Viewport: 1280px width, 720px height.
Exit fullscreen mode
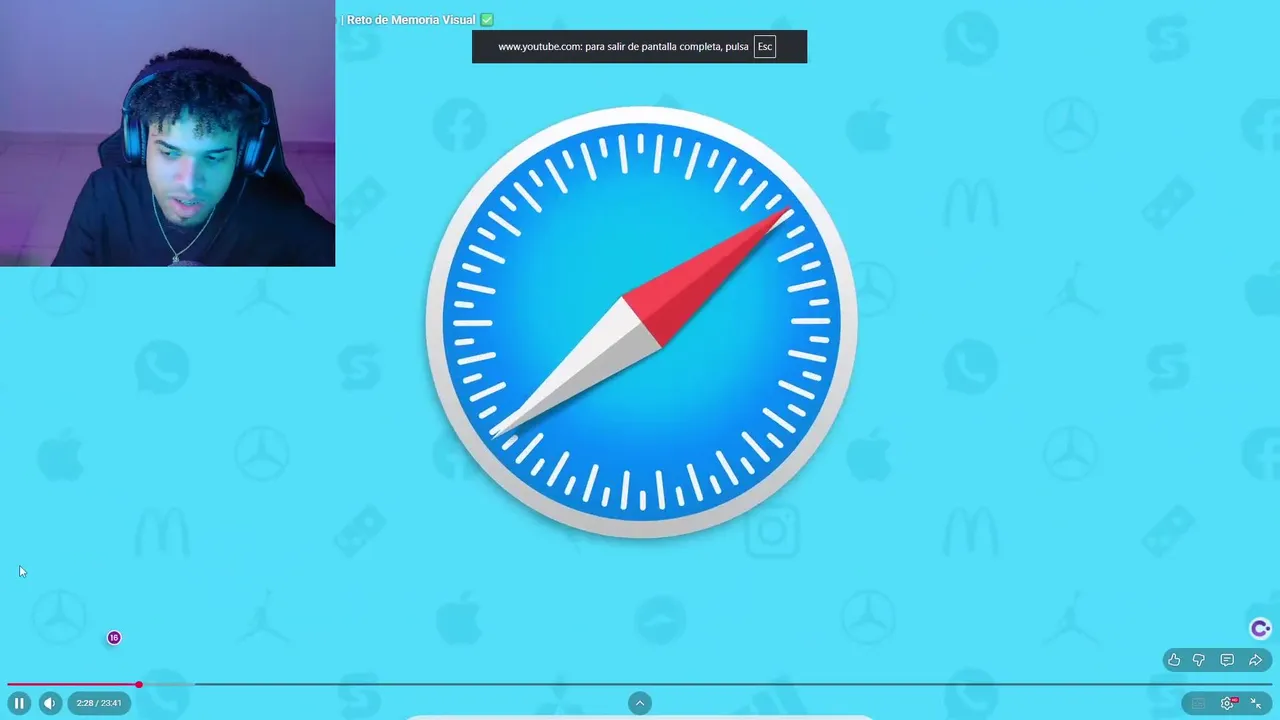(x=1256, y=703)
